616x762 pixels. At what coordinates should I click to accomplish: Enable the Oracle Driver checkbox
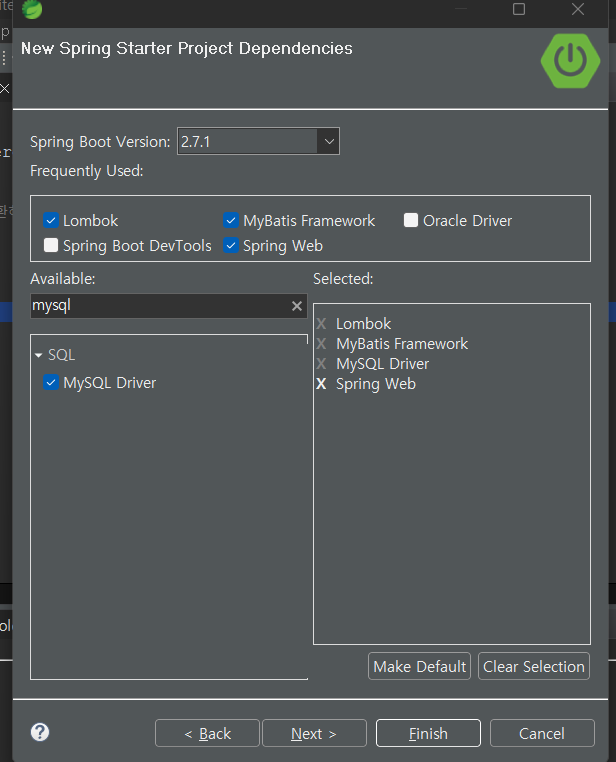click(411, 220)
